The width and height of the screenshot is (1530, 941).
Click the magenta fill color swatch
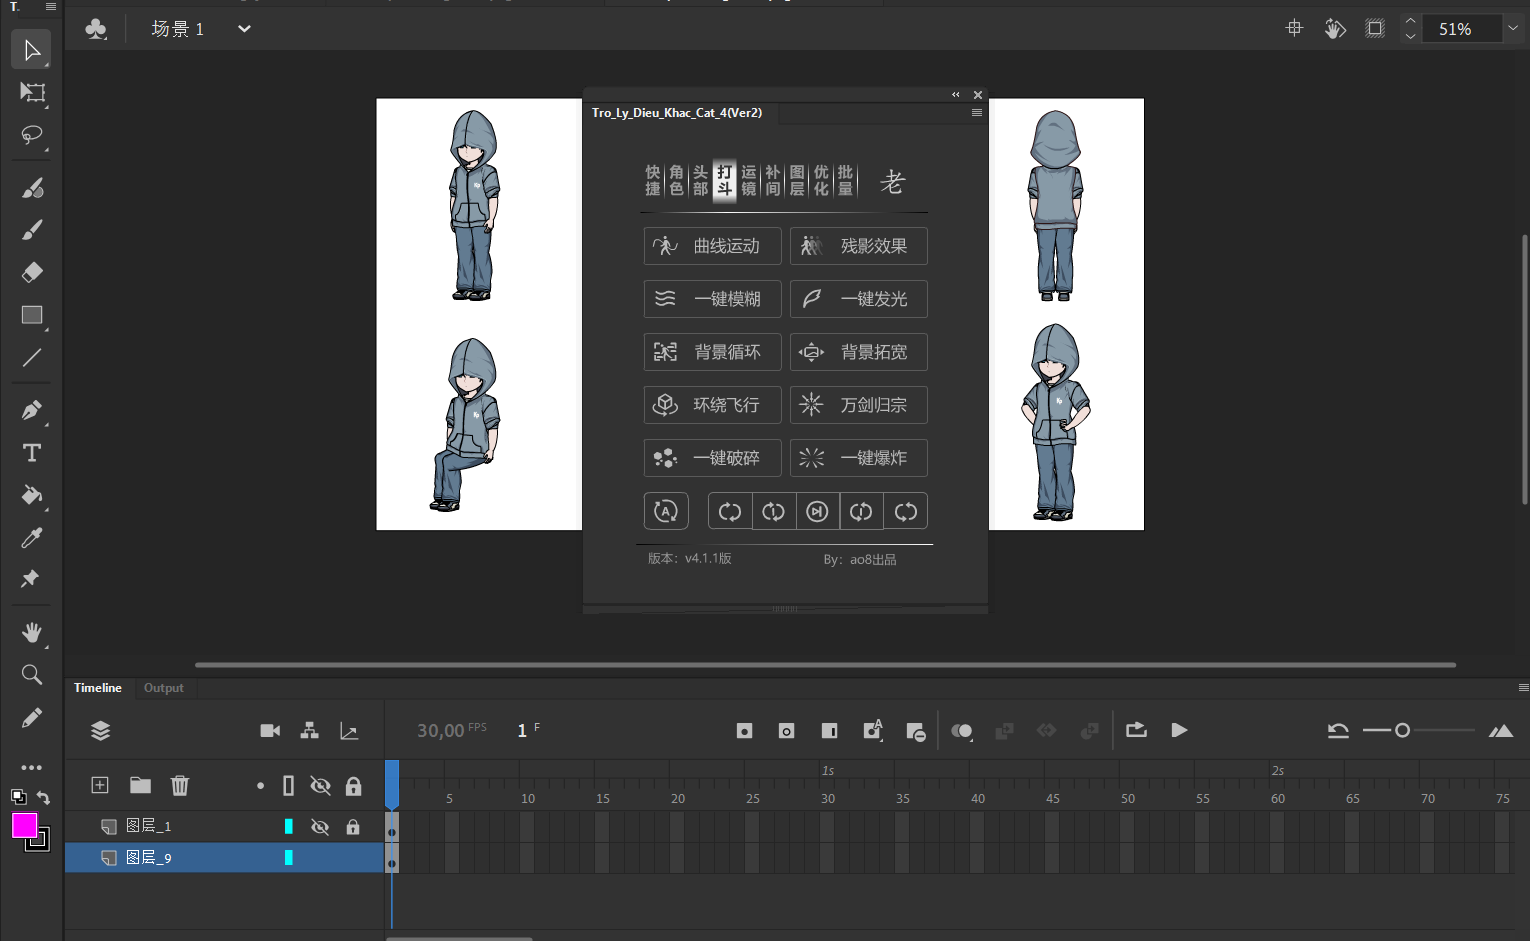point(24,825)
